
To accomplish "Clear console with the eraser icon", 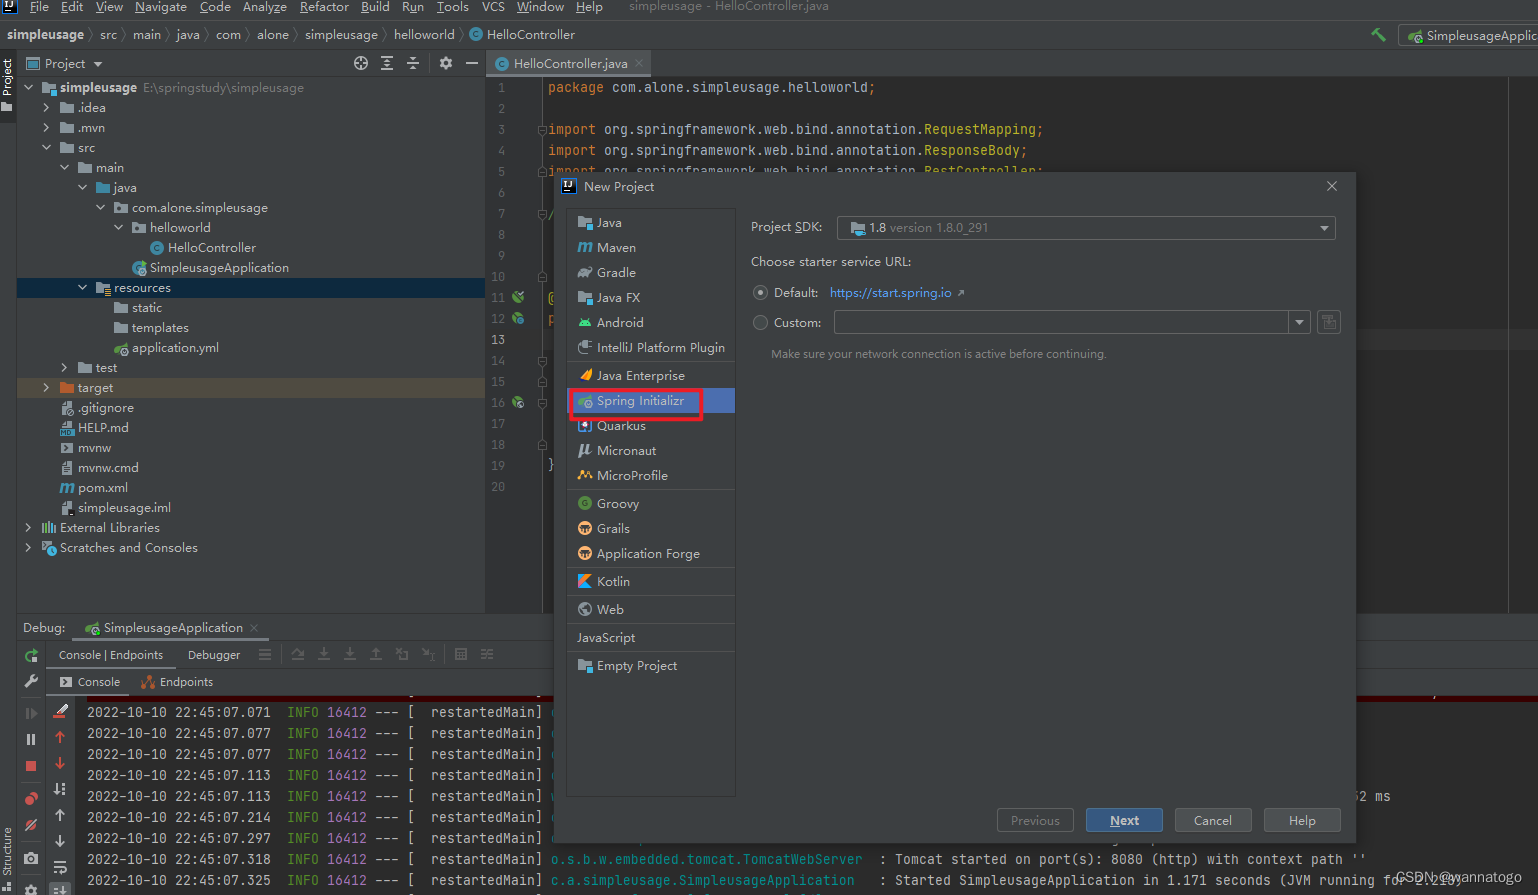I will click(60, 711).
